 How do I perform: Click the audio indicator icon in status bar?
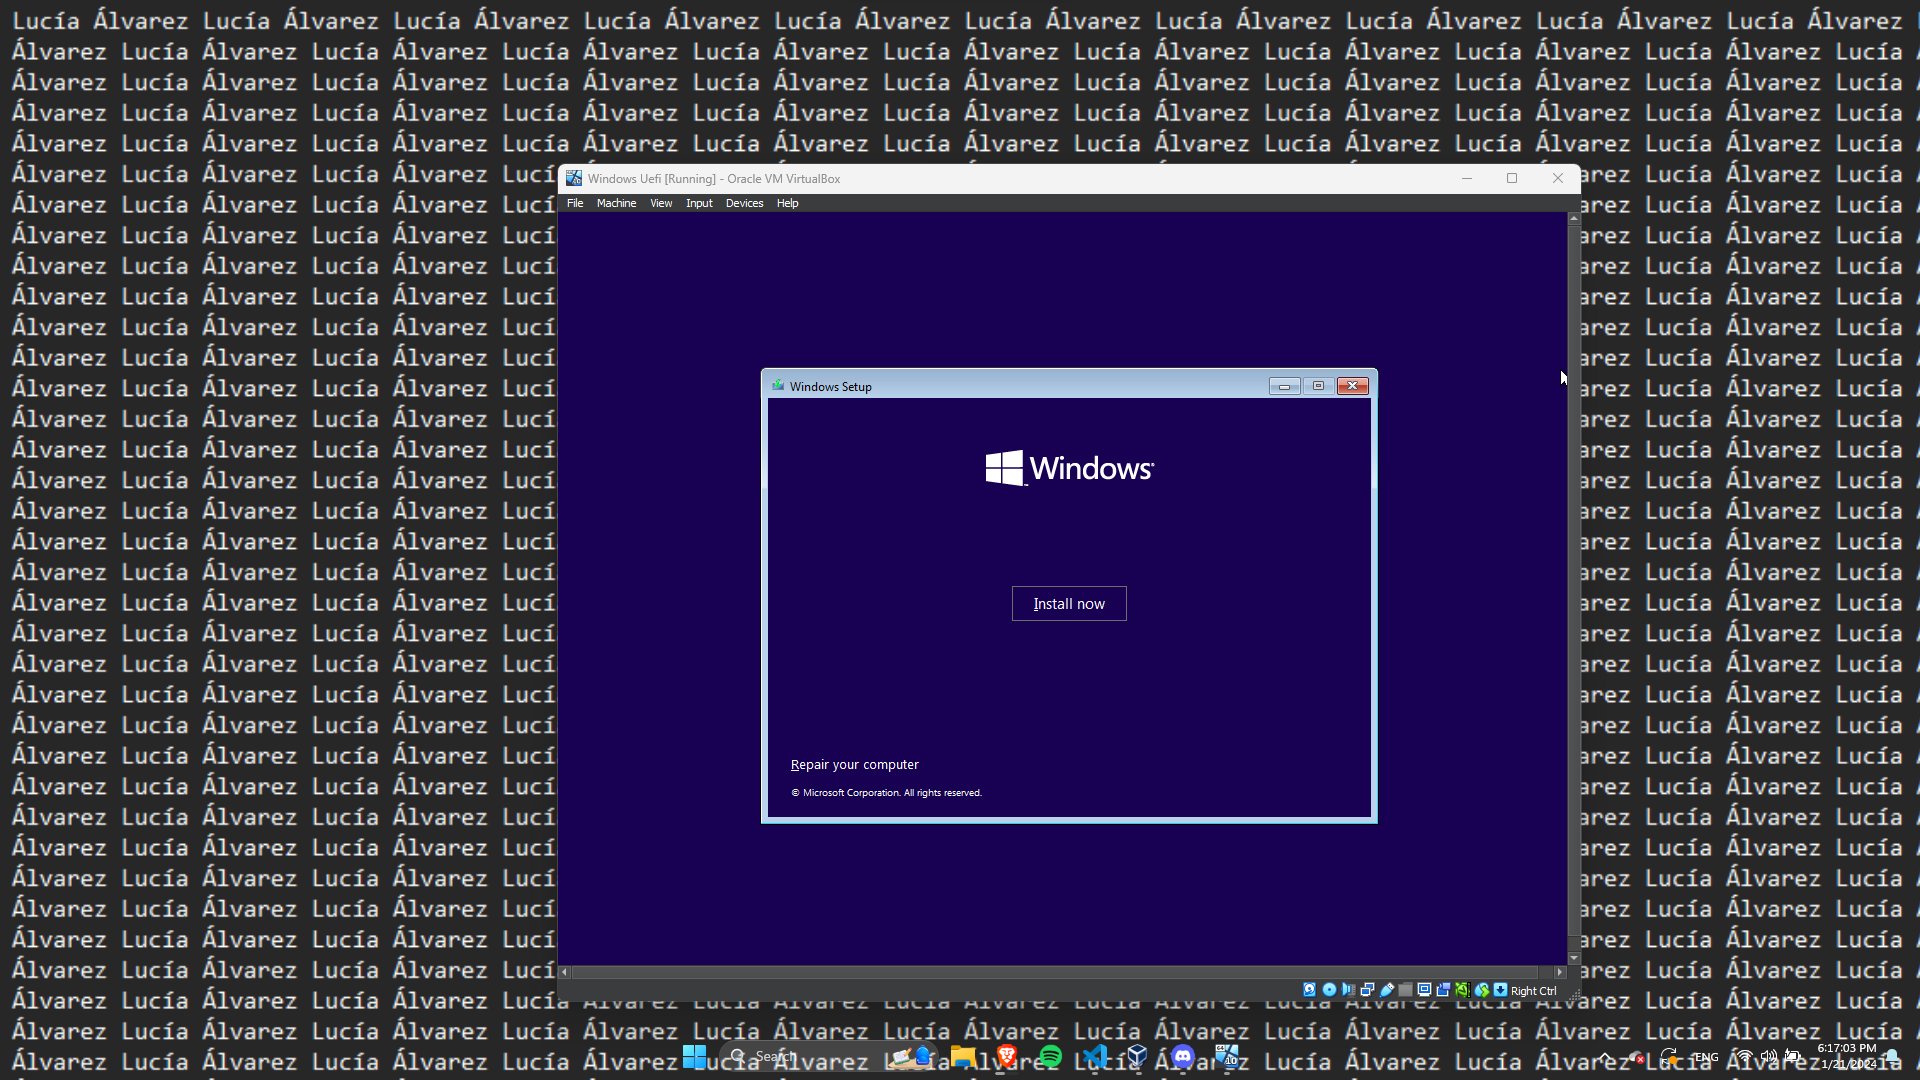pos(1348,990)
